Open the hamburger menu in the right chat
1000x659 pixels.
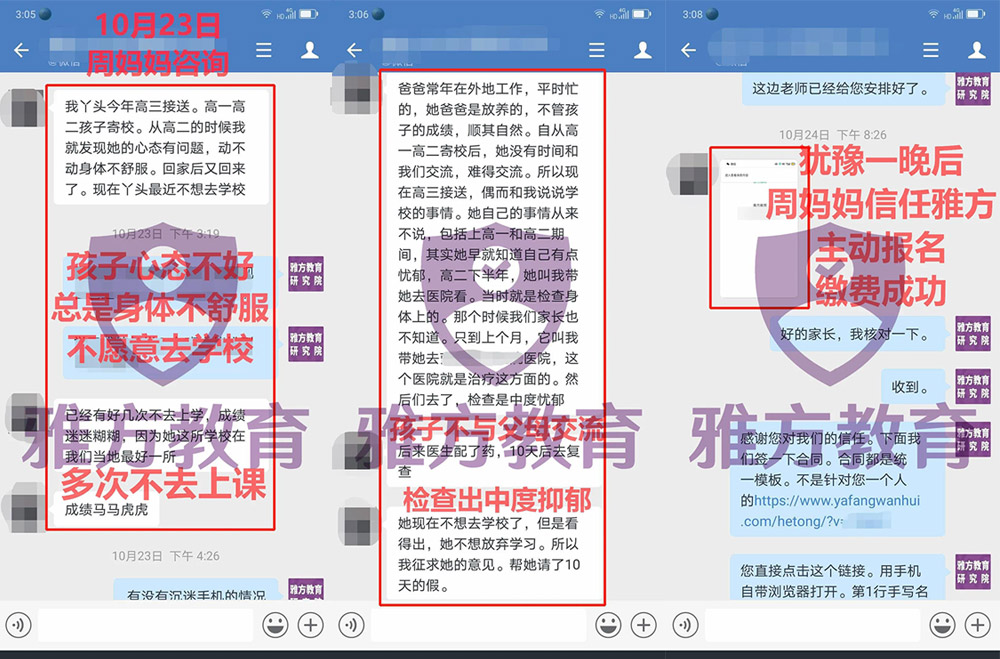pyautogui.click(x=930, y=50)
